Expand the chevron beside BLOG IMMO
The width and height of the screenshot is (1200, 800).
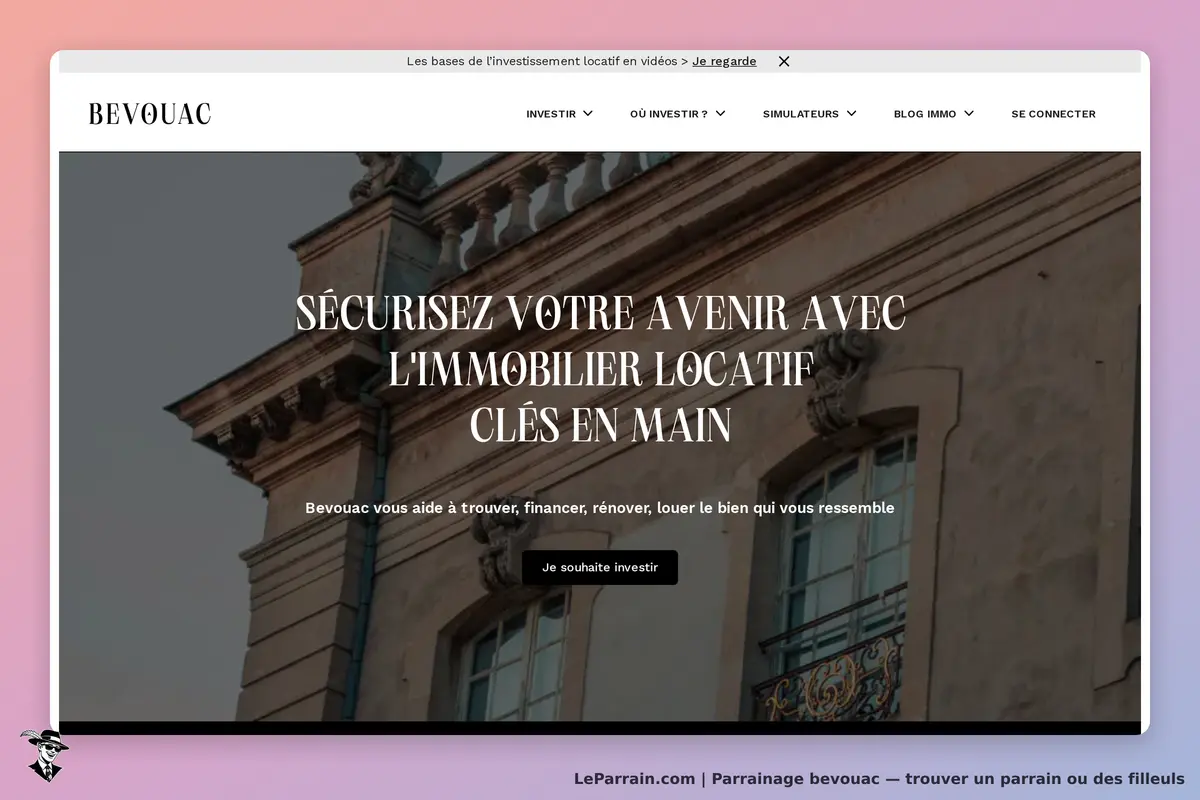tap(968, 114)
